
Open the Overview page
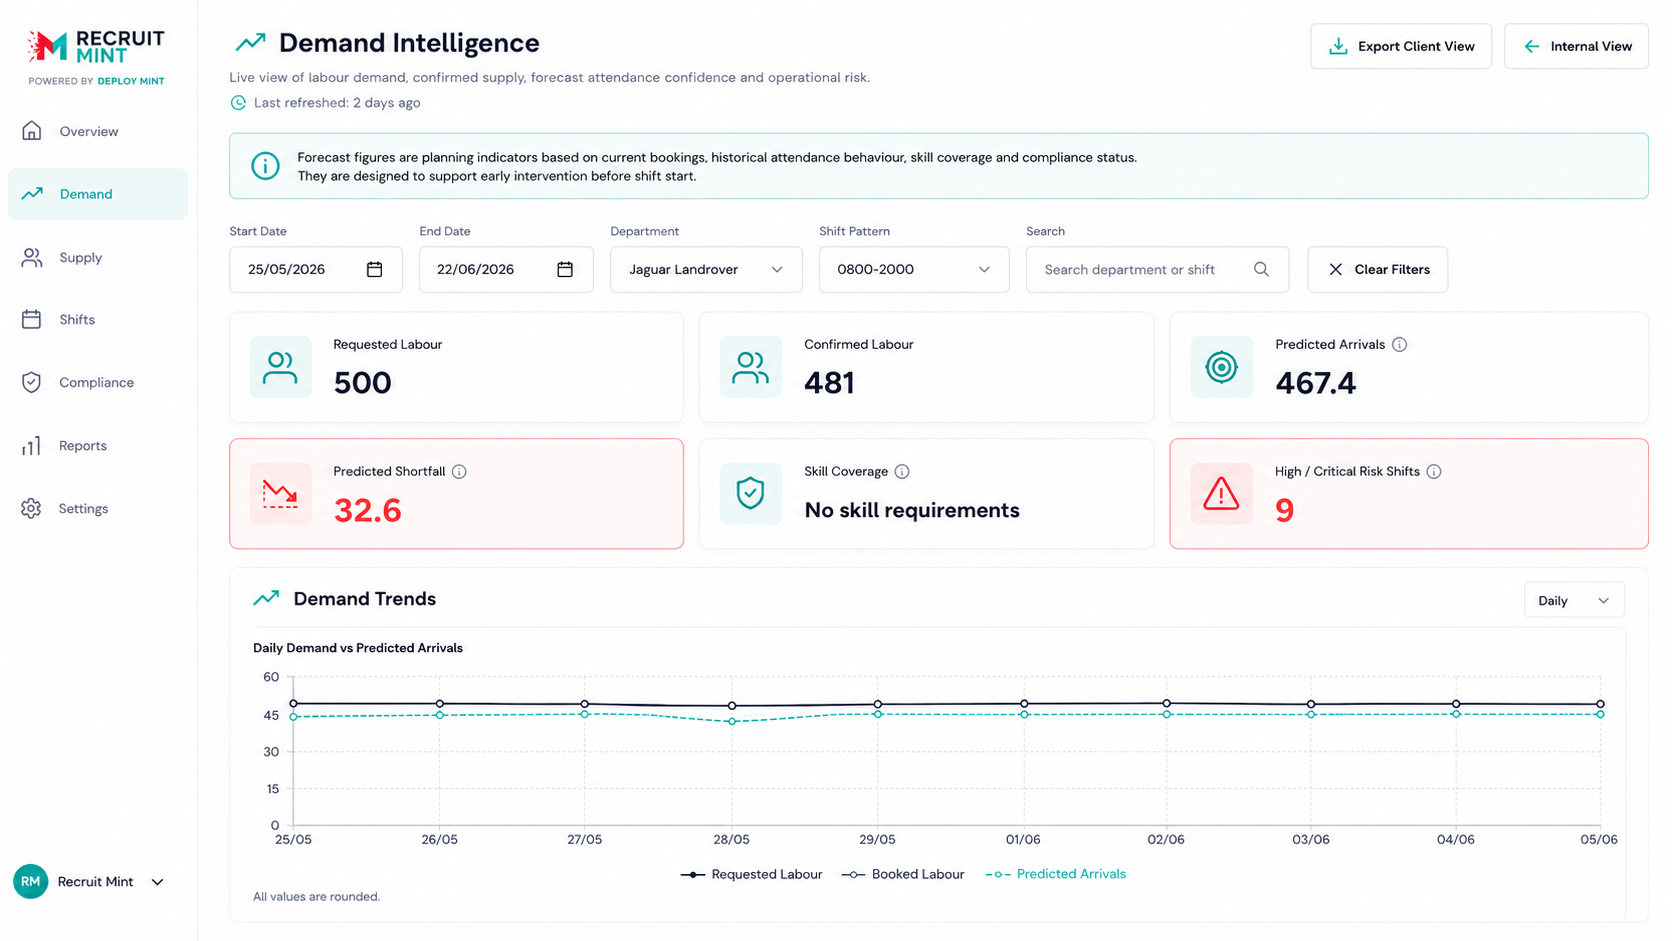[98, 131]
